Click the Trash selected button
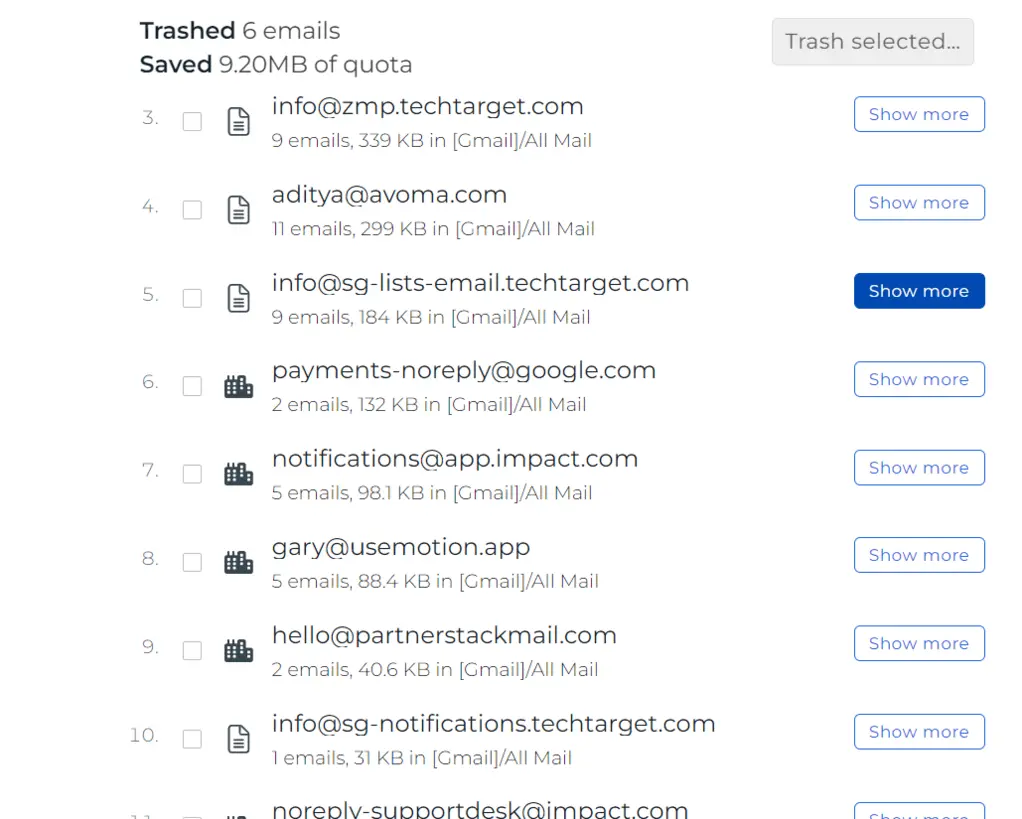Viewport: 1022px width, 819px height. click(x=871, y=41)
